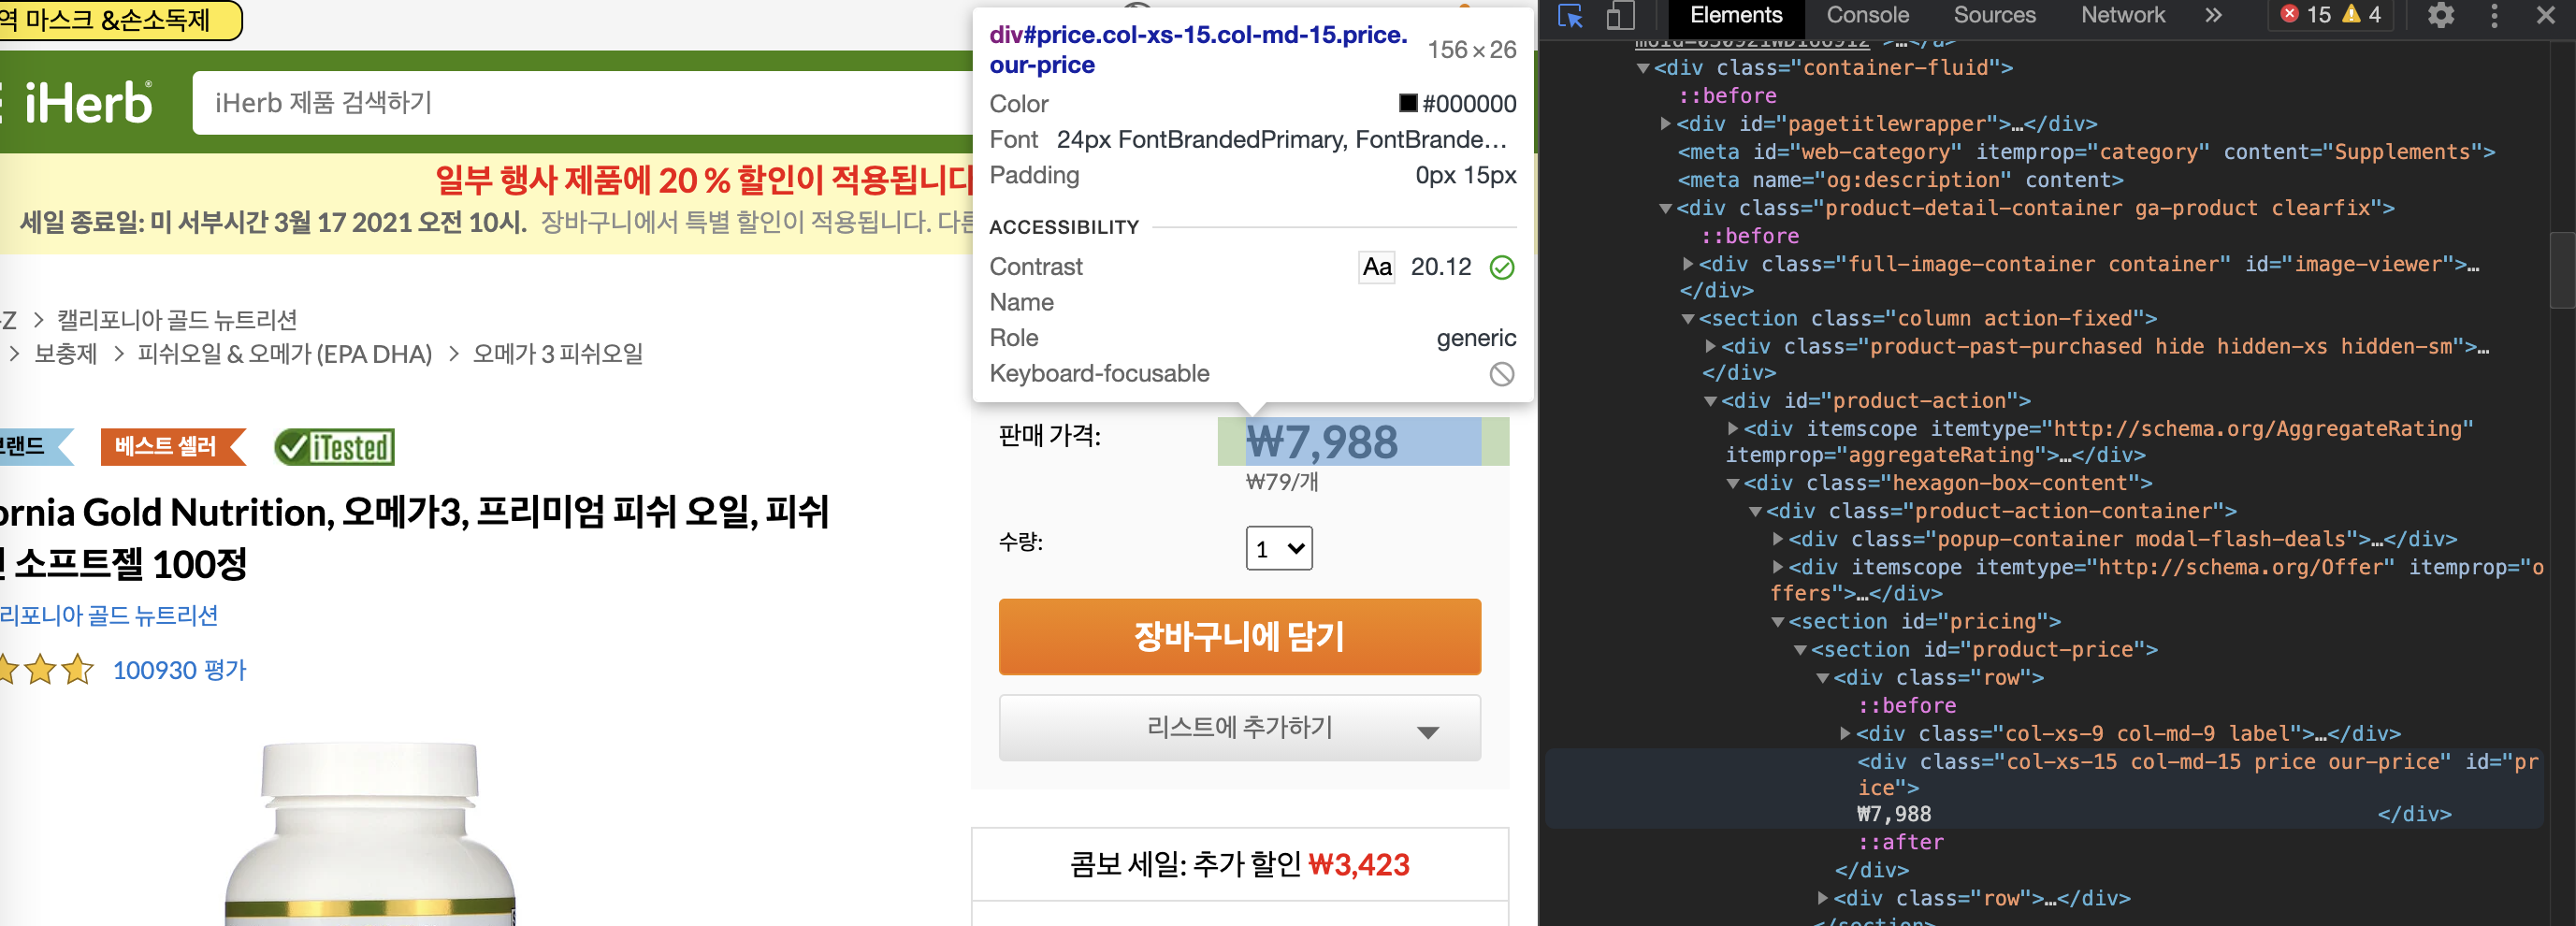Collapse the section id product-price node

coord(1800,650)
